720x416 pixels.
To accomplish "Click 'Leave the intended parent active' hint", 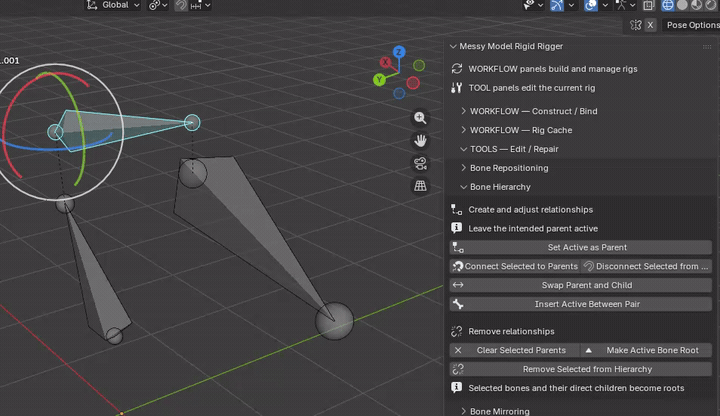I will [533, 228].
